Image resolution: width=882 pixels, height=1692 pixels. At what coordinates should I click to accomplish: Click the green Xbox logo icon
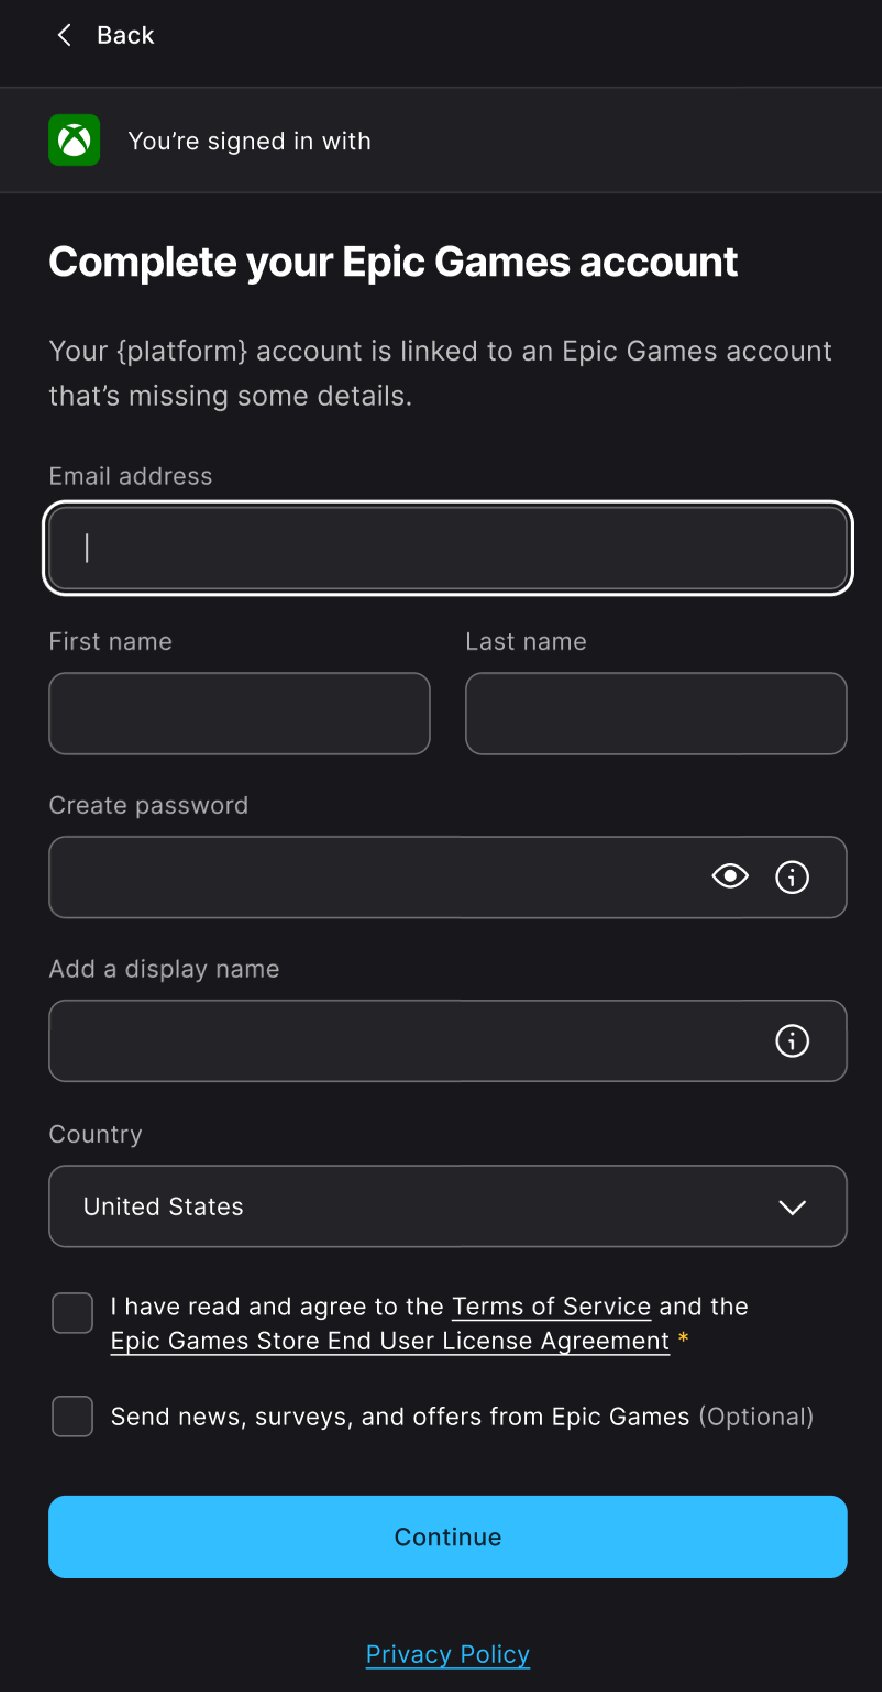pyautogui.click(x=74, y=140)
